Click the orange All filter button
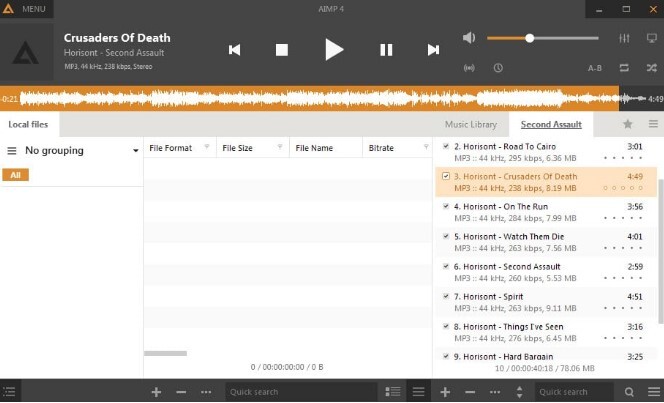The image size is (664, 403). [x=14, y=175]
